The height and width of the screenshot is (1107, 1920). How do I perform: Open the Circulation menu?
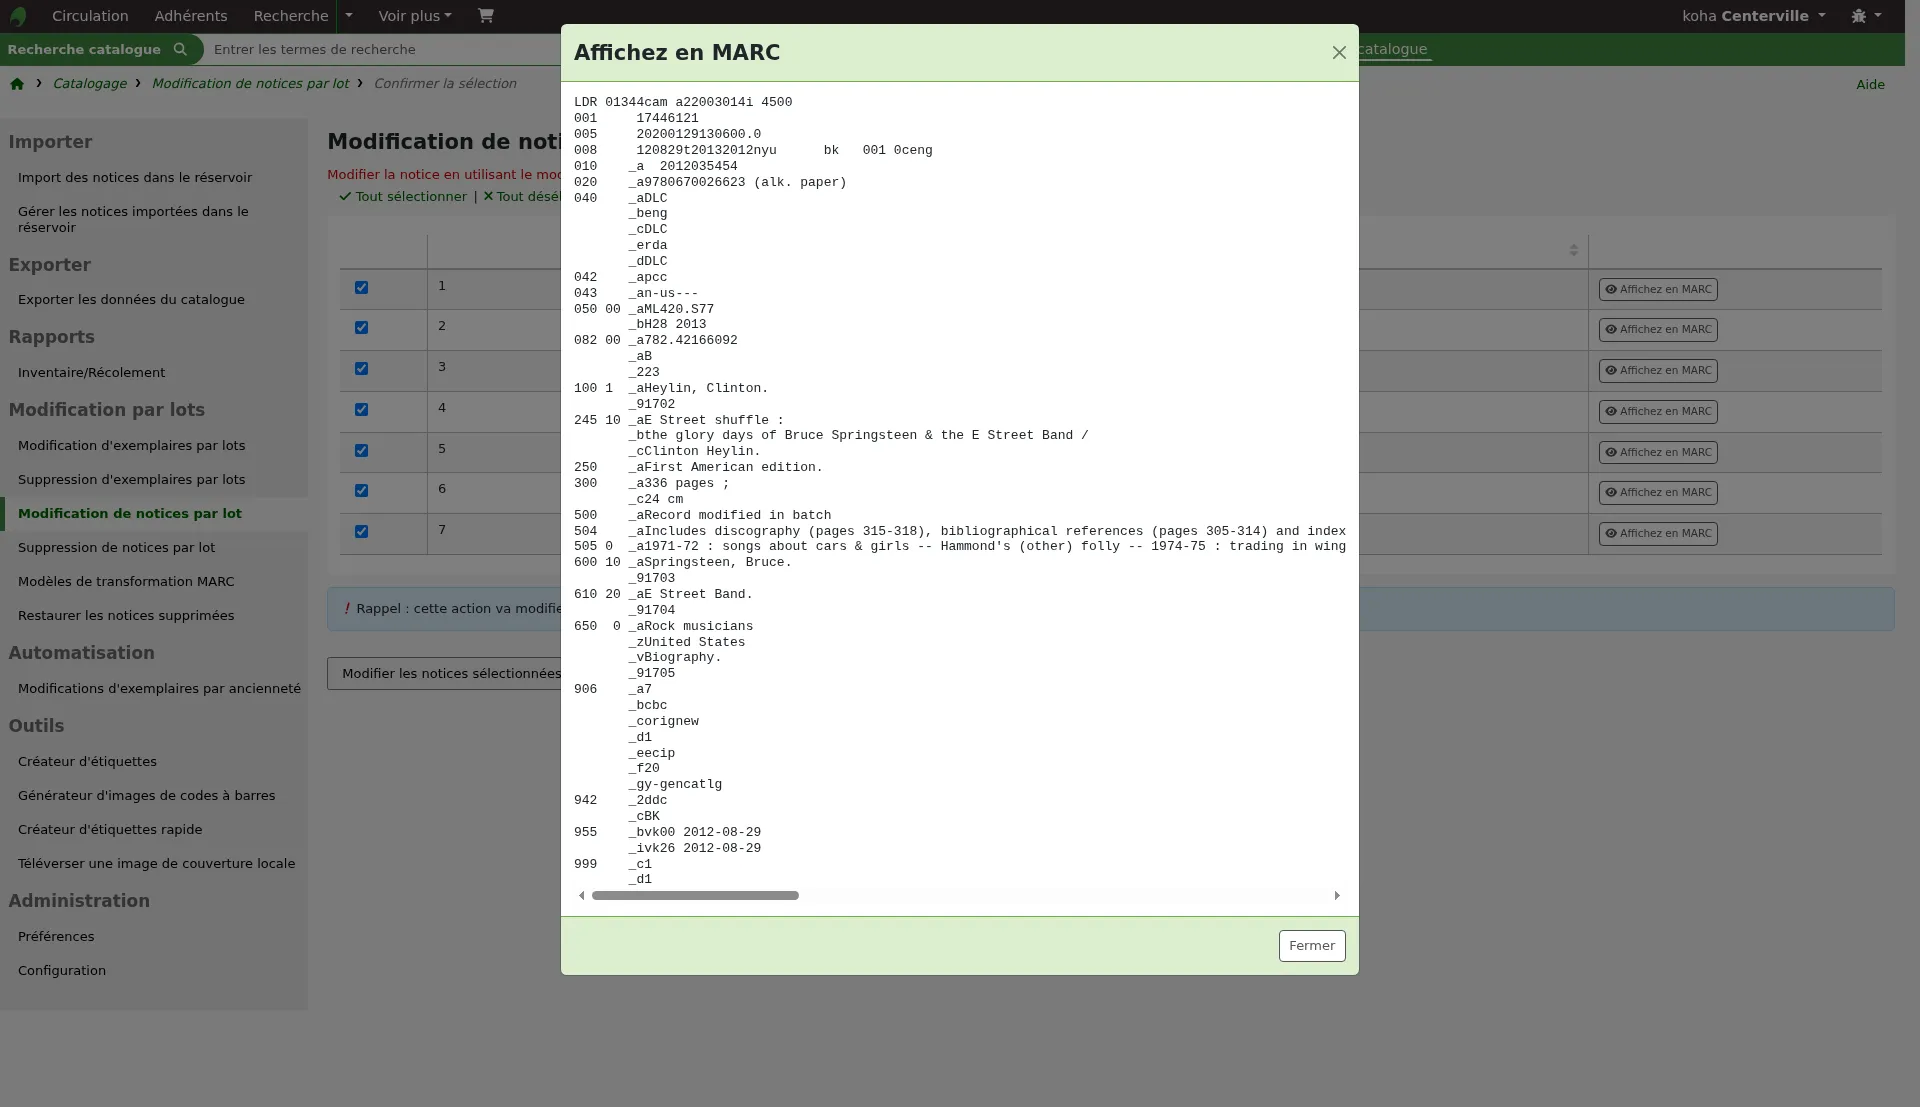click(x=90, y=16)
